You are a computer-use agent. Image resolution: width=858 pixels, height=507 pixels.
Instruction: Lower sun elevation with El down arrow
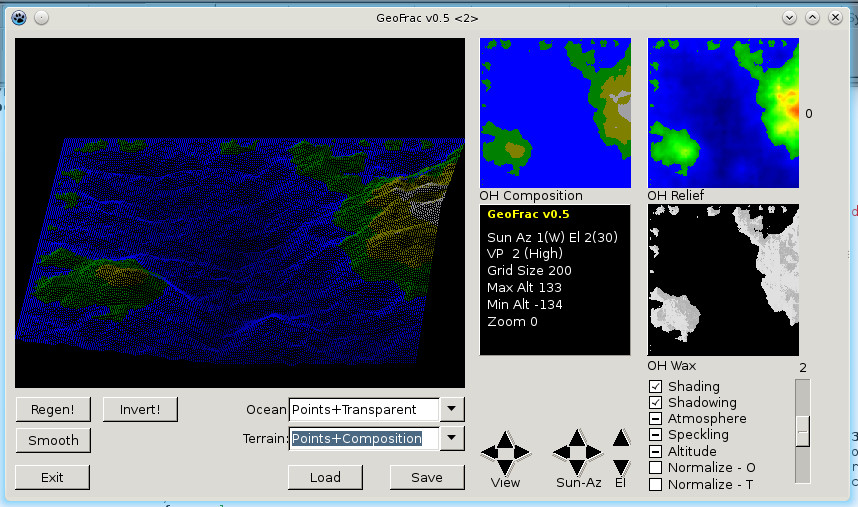(621, 466)
